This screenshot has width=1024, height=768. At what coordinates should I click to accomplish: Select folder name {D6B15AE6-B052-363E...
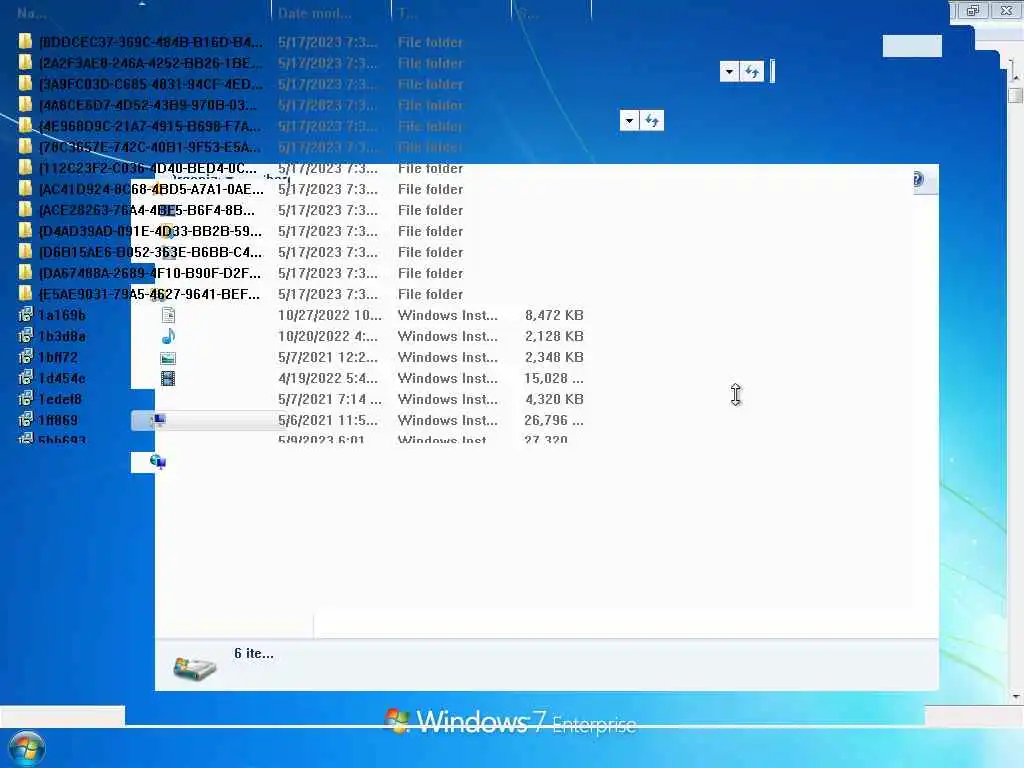[x=150, y=252]
